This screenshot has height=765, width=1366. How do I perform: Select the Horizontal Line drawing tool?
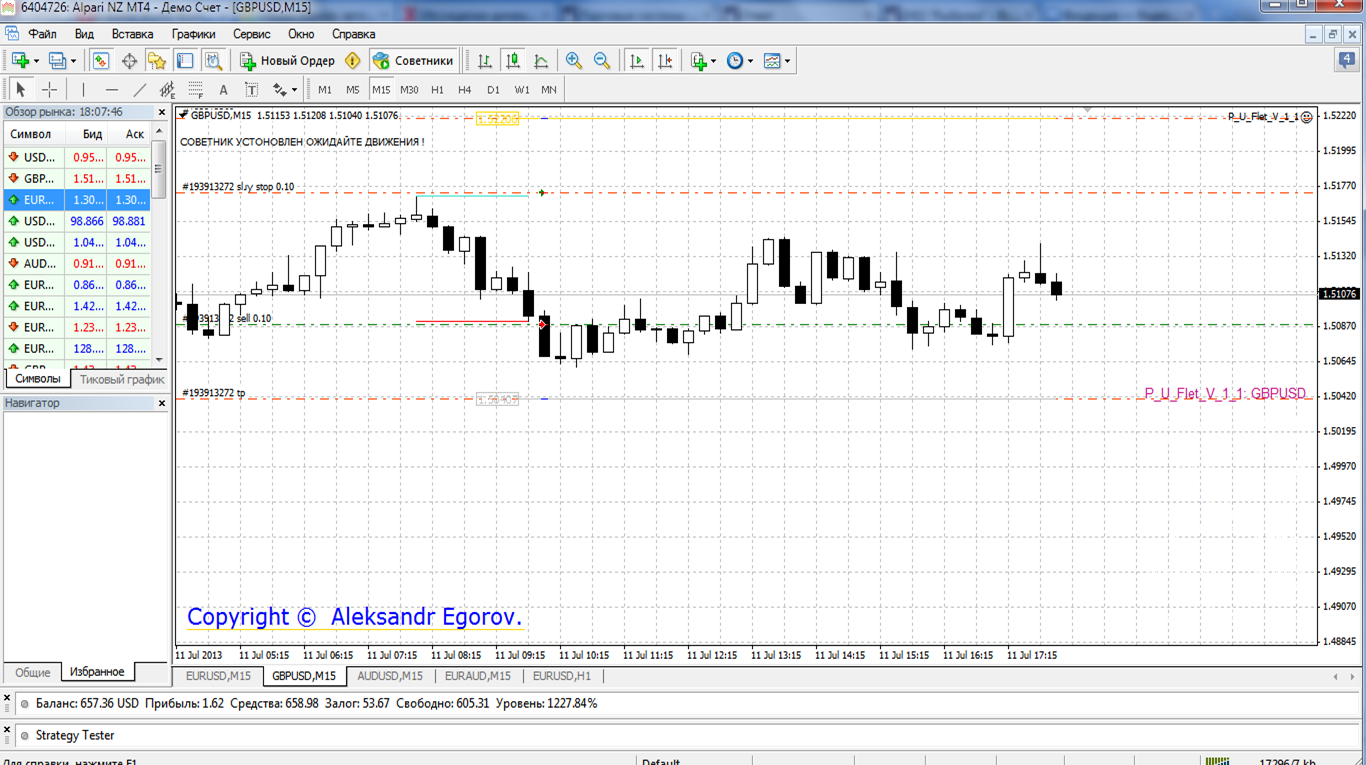pos(112,89)
